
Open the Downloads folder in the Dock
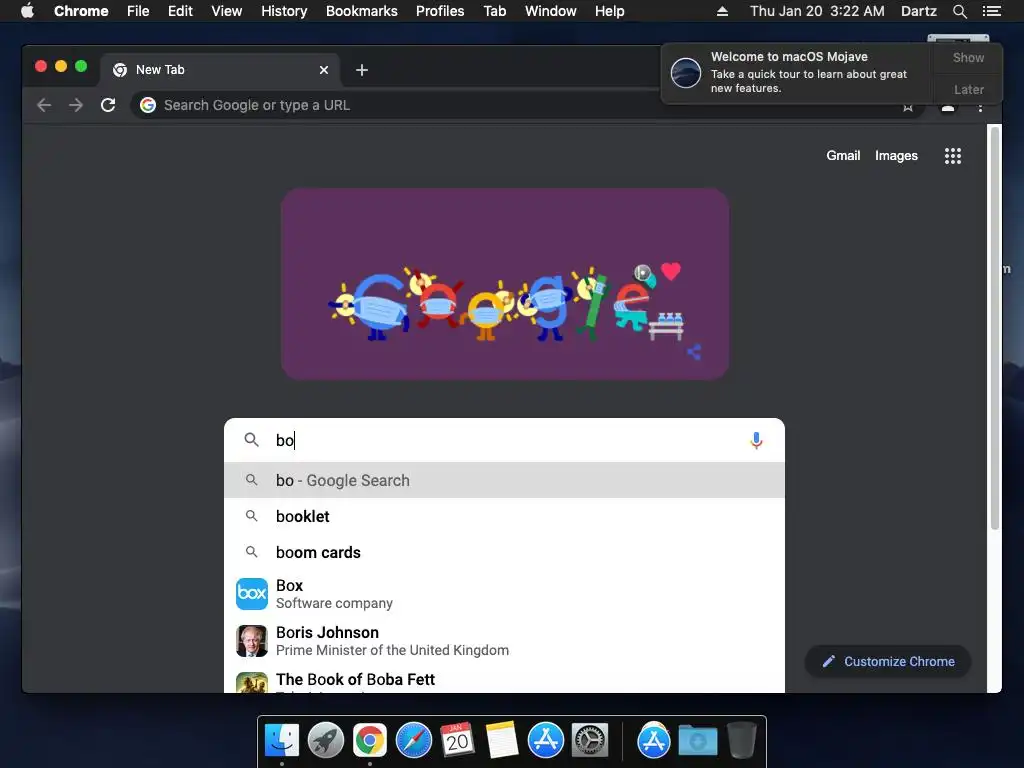tap(697, 741)
